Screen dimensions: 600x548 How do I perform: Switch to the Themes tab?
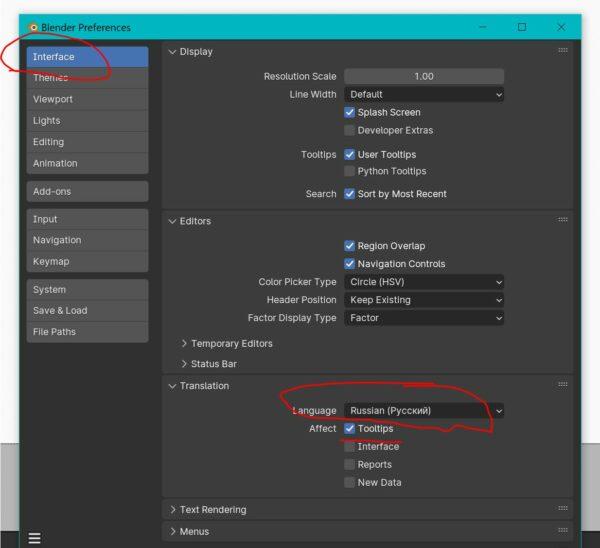[x=88, y=78]
